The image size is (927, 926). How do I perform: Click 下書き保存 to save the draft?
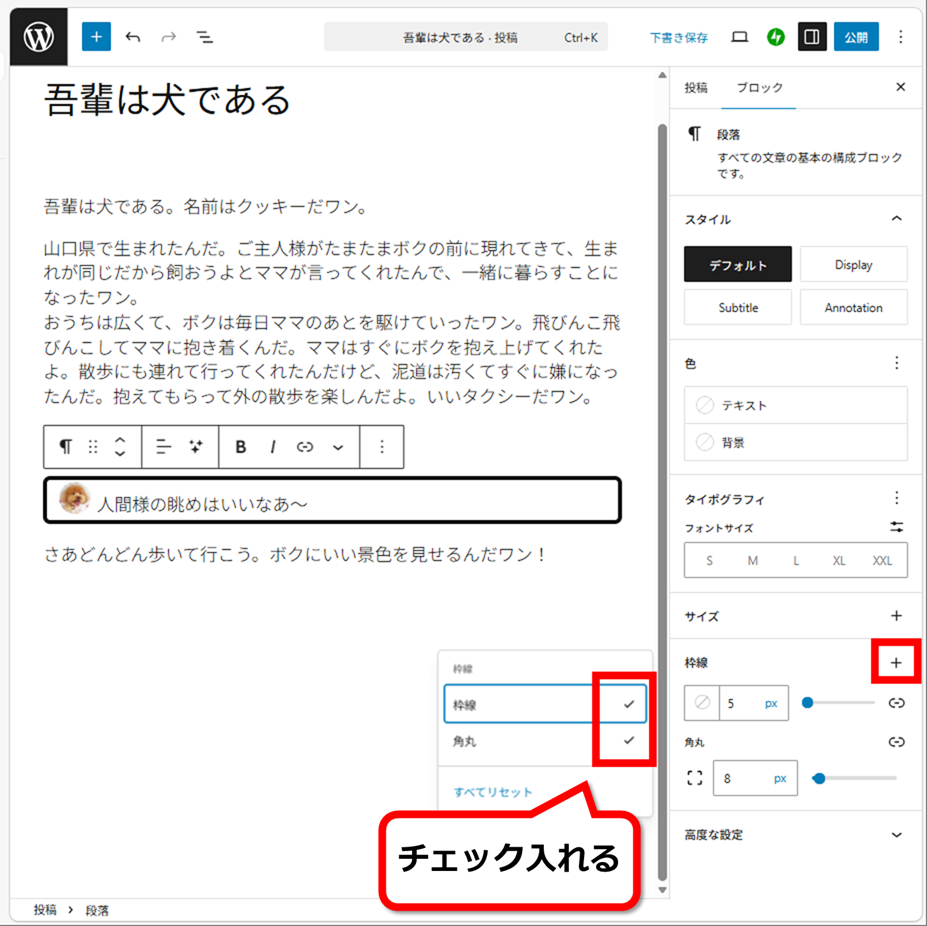pos(678,37)
